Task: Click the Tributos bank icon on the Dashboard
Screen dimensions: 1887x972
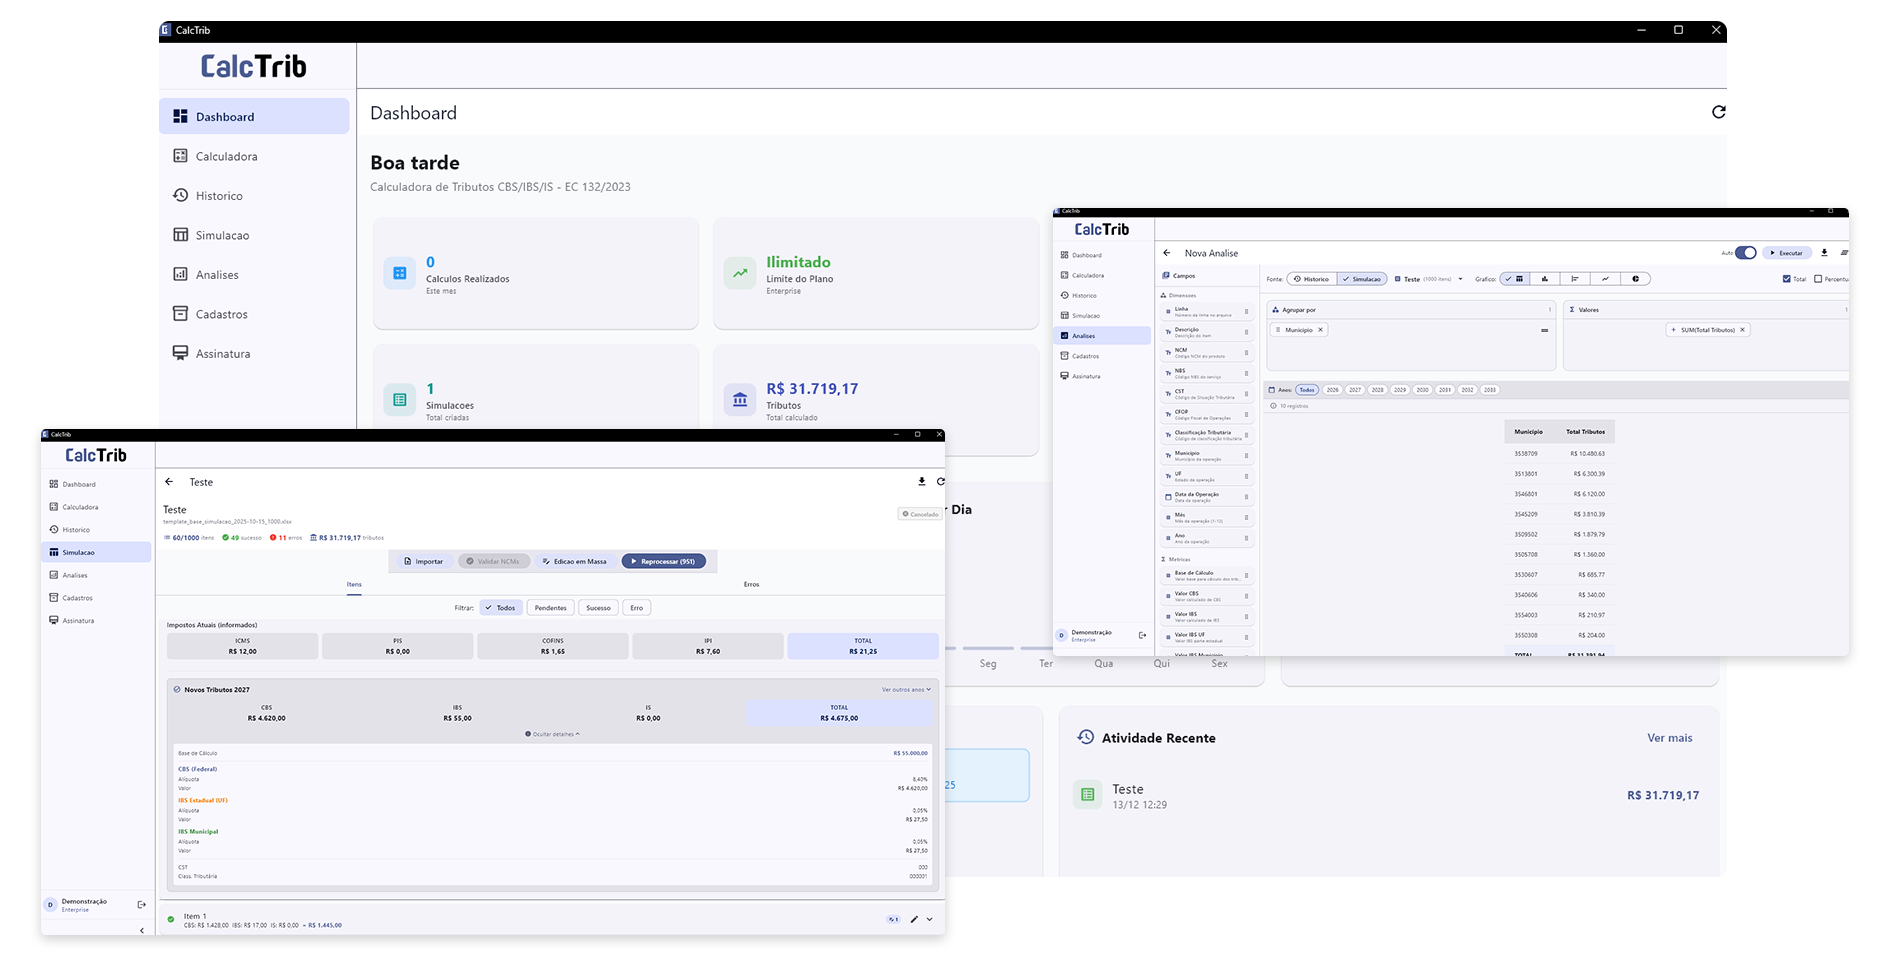Action: [740, 400]
